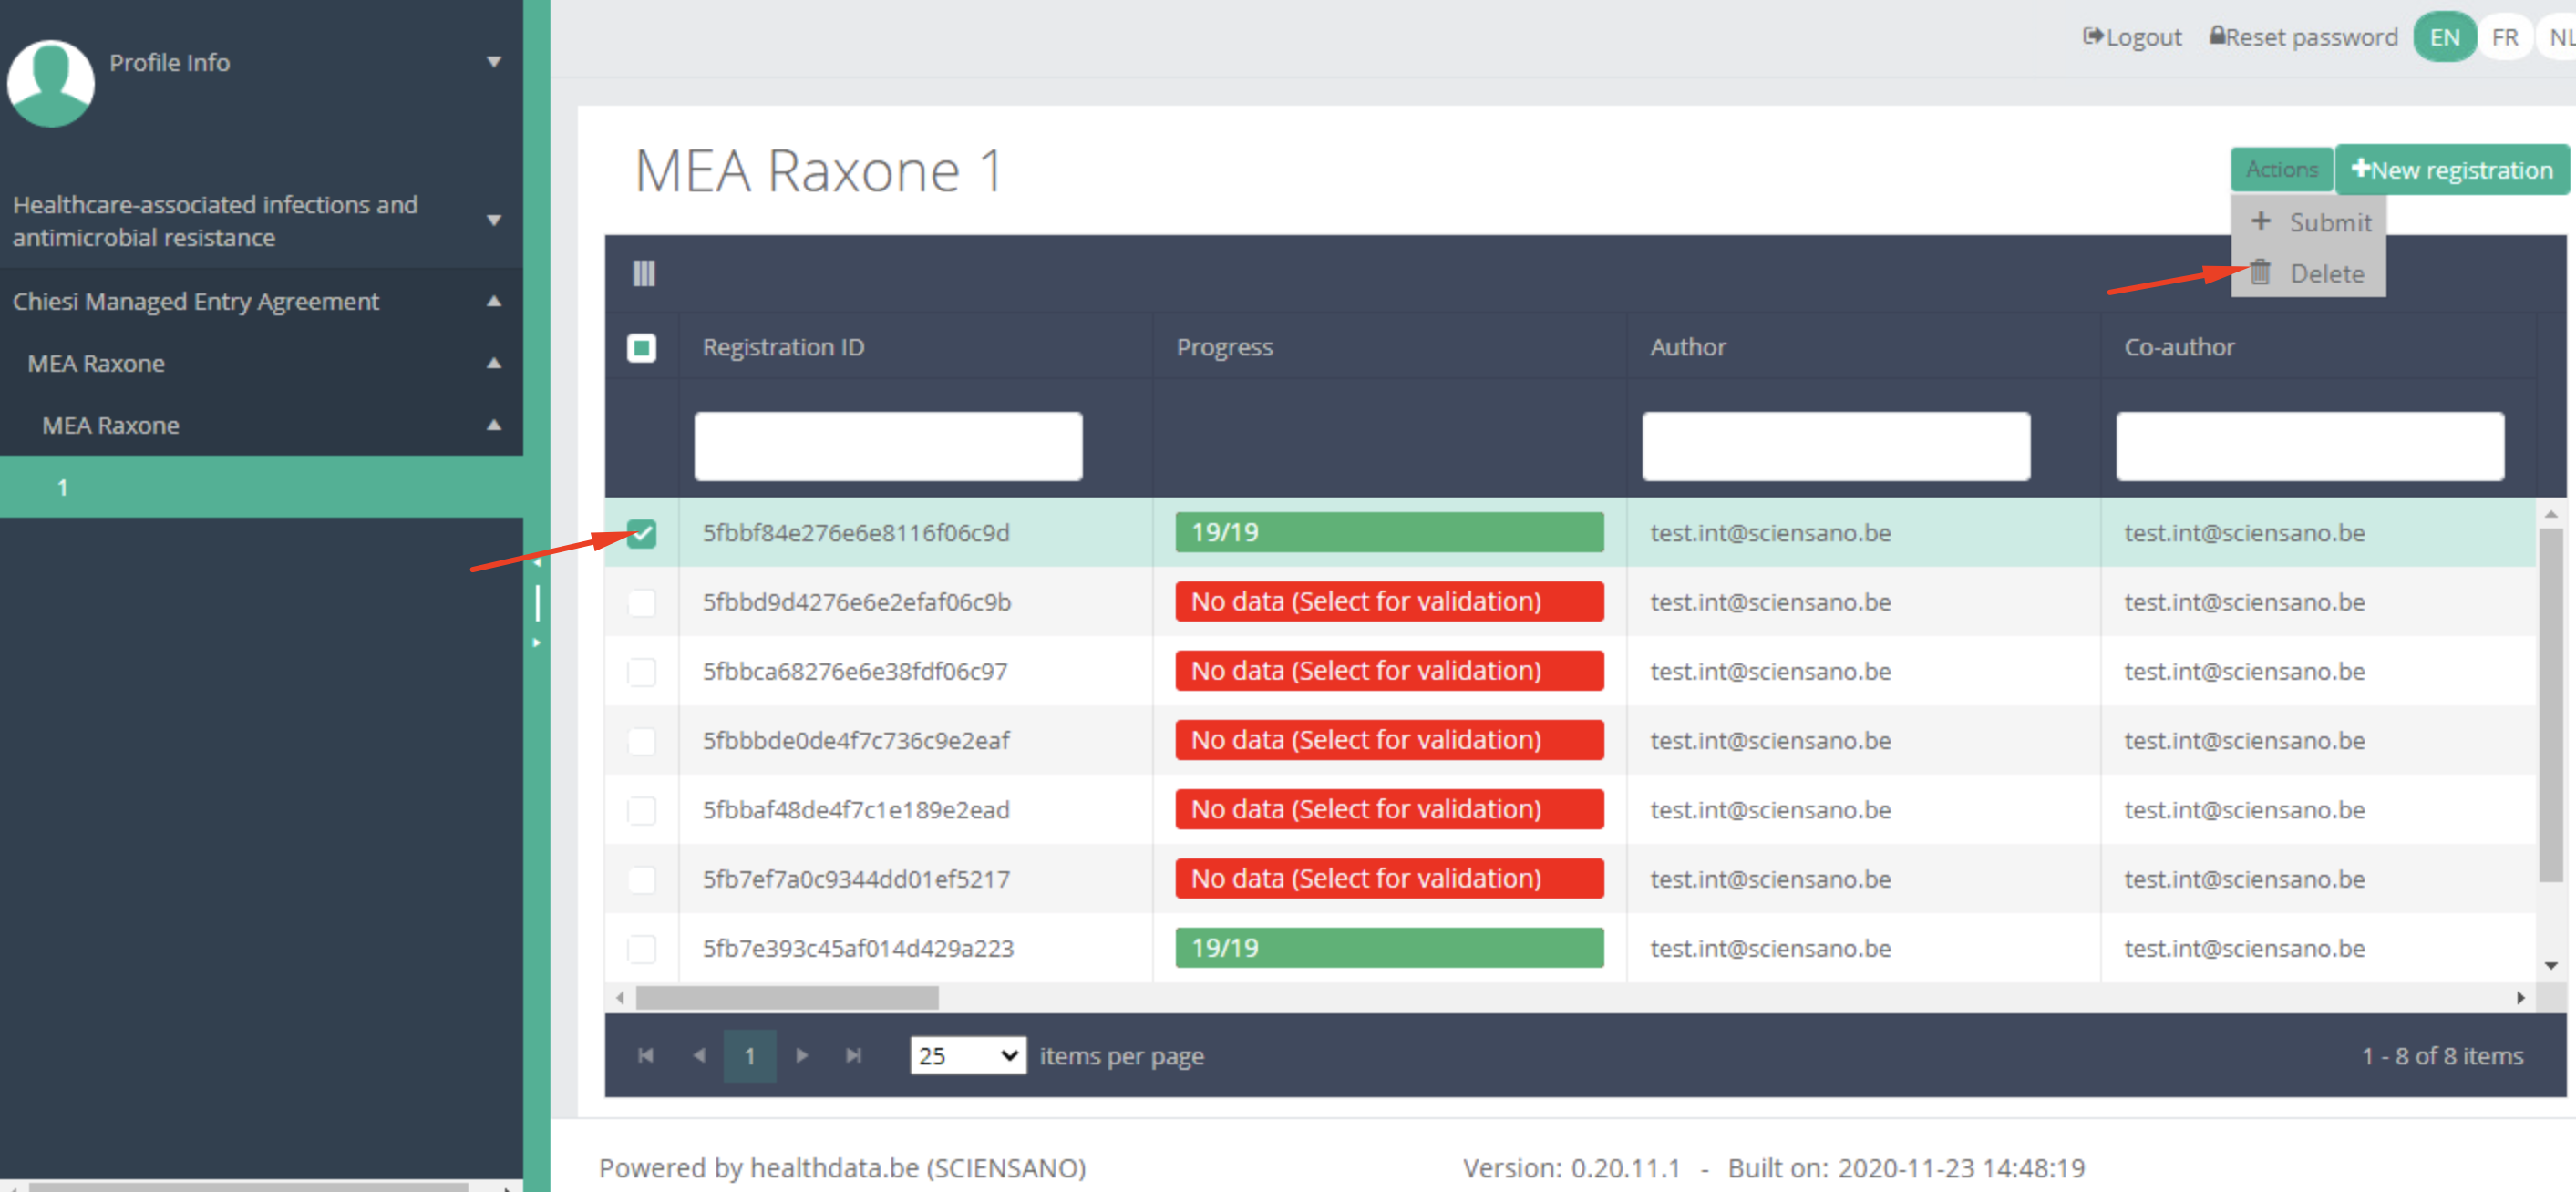Toggle select-all checkbox in table header
The height and width of the screenshot is (1192, 2576).
point(641,348)
